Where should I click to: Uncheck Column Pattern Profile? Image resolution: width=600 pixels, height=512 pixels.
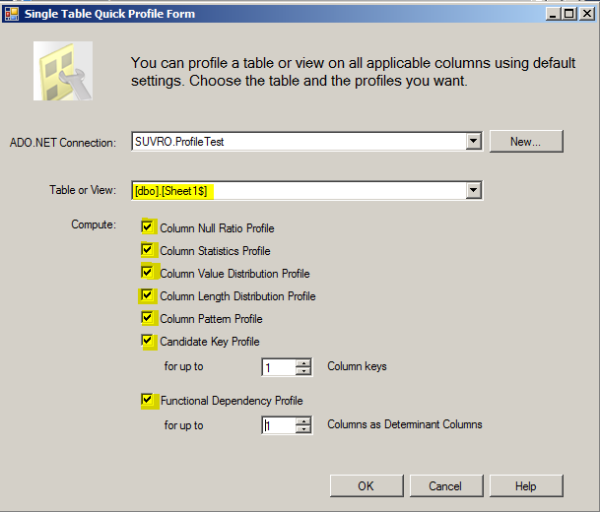pos(147,318)
